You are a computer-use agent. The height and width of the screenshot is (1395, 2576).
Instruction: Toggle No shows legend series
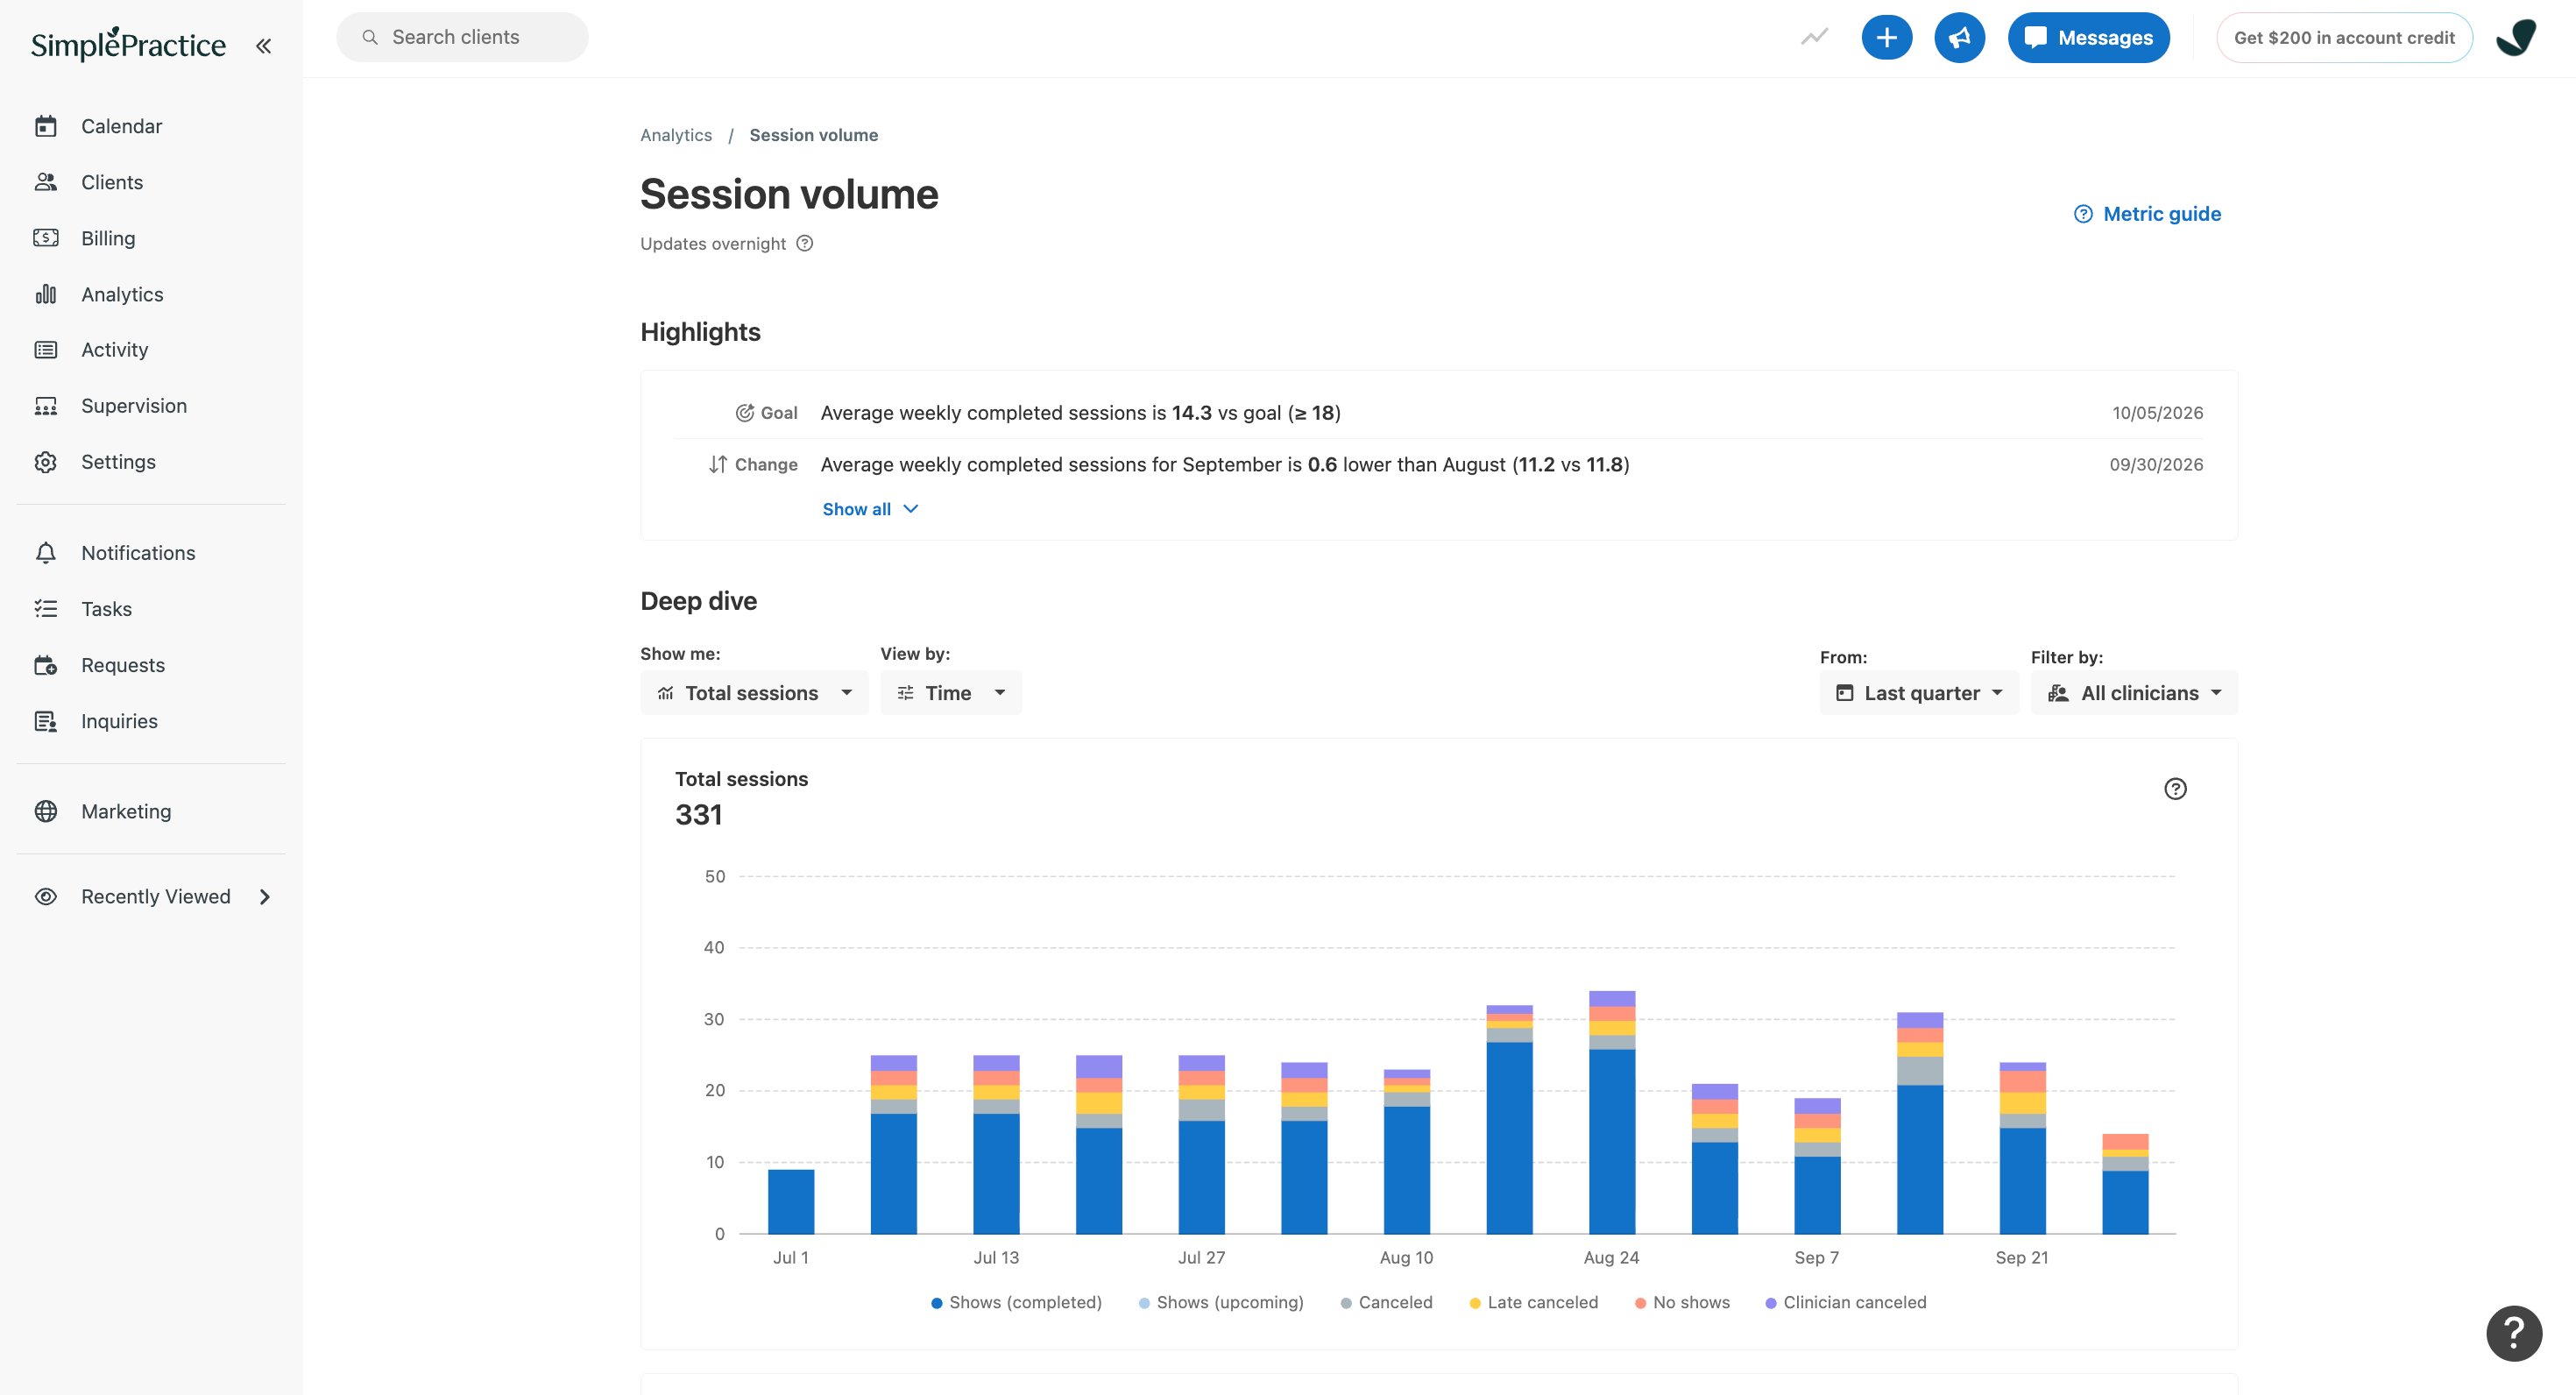tap(1682, 1302)
